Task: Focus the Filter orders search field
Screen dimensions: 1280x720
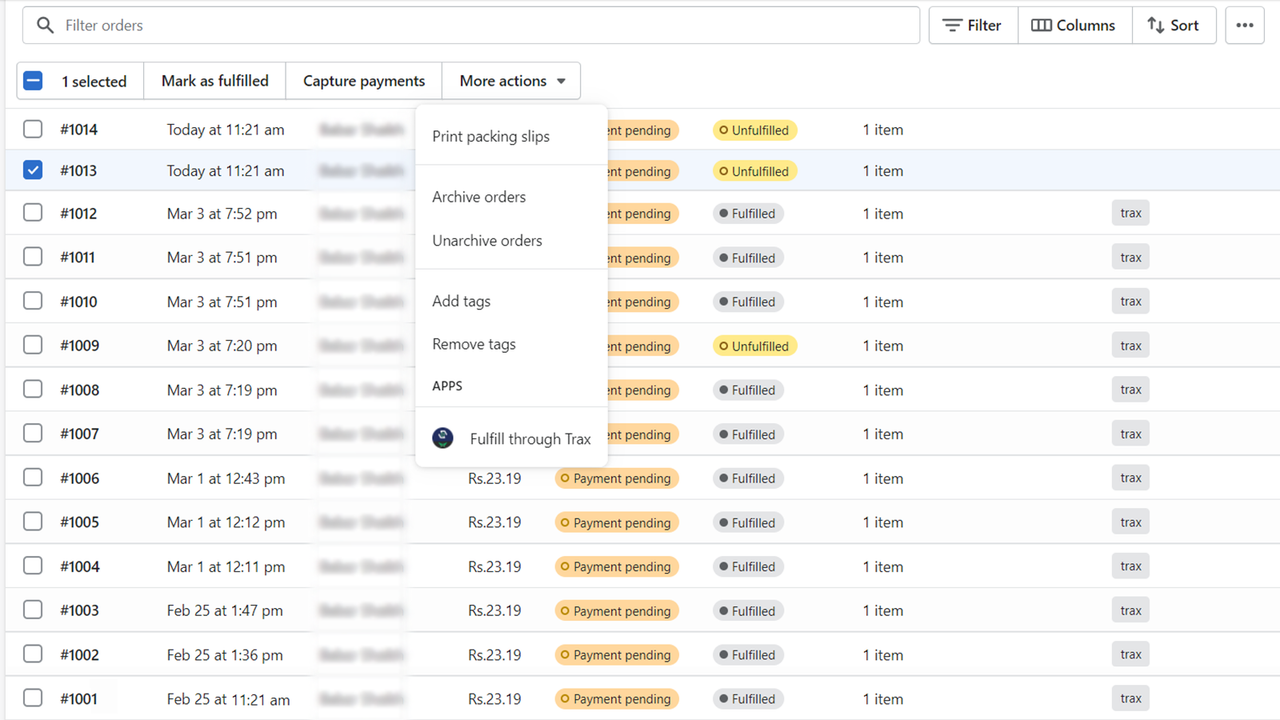Action: [x=471, y=25]
